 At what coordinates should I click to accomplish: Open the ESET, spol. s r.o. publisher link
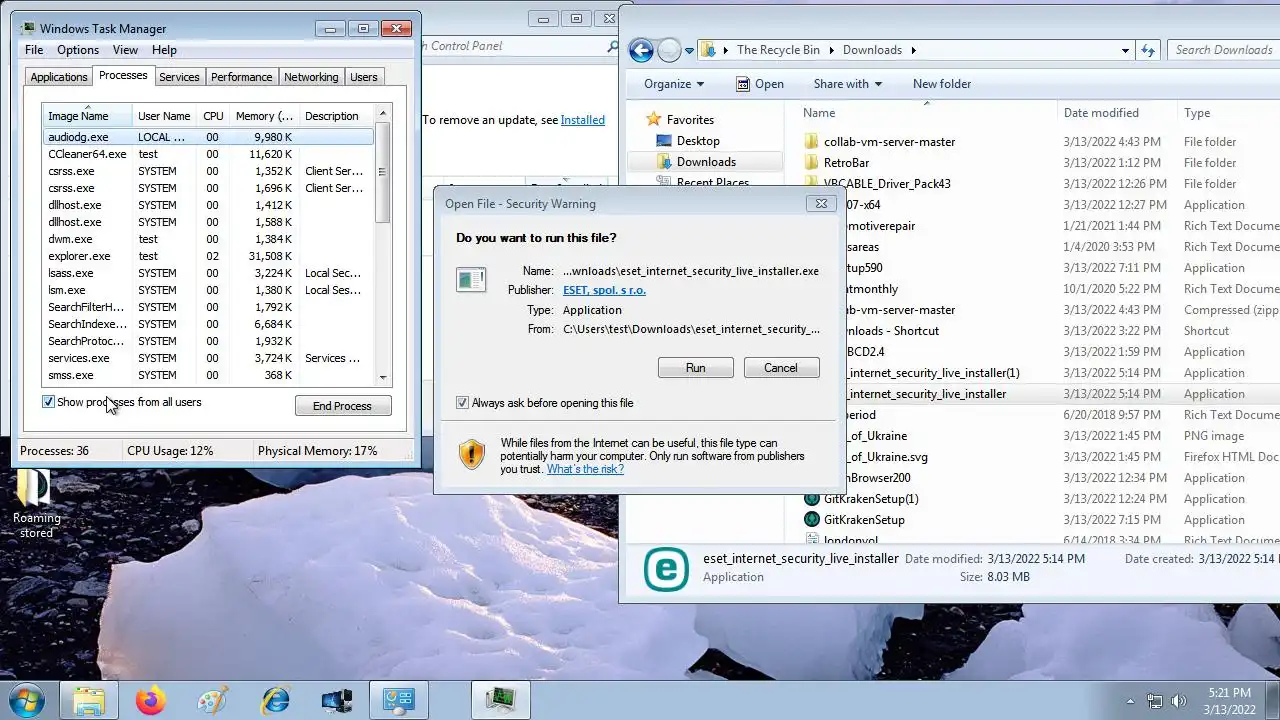604,290
